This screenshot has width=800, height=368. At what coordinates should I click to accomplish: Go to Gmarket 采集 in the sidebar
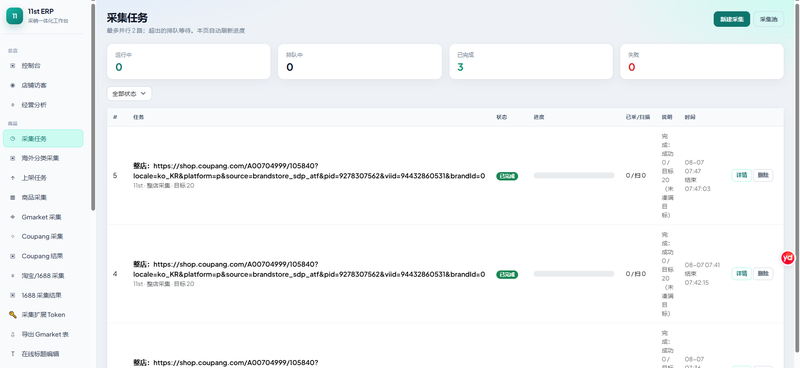click(x=43, y=217)
